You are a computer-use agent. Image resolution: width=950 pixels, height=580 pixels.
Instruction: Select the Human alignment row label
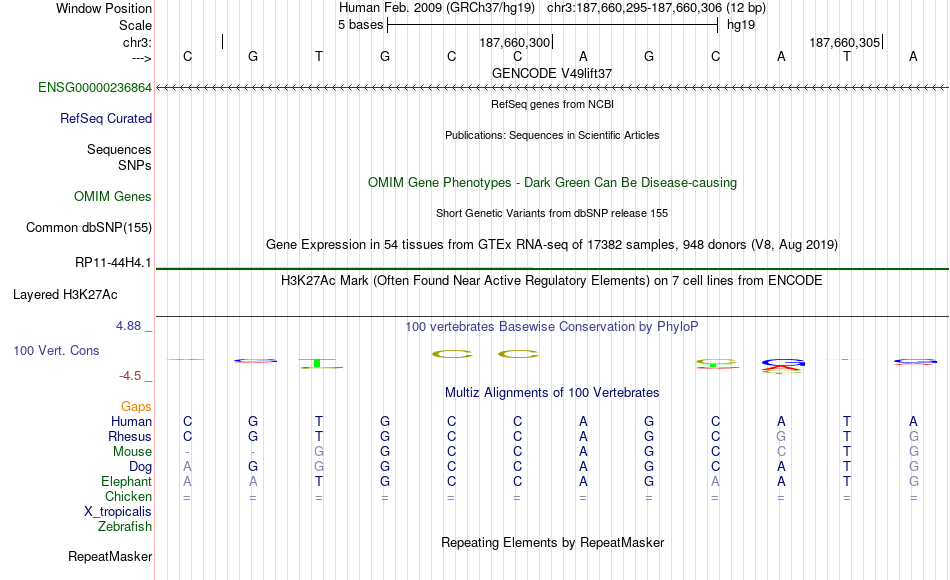131,421
